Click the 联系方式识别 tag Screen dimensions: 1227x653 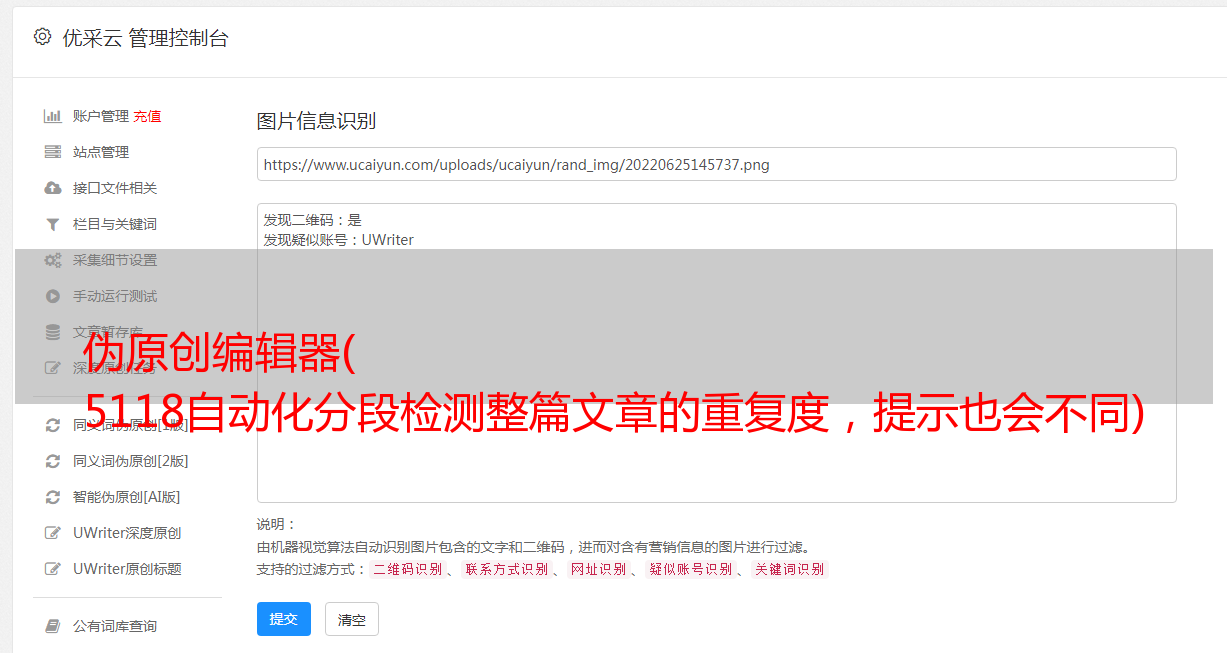pos(506,569)
